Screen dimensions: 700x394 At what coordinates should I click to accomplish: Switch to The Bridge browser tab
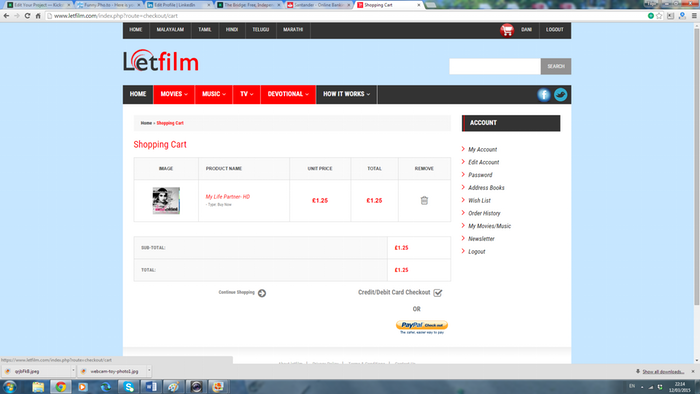pos(249,5)
